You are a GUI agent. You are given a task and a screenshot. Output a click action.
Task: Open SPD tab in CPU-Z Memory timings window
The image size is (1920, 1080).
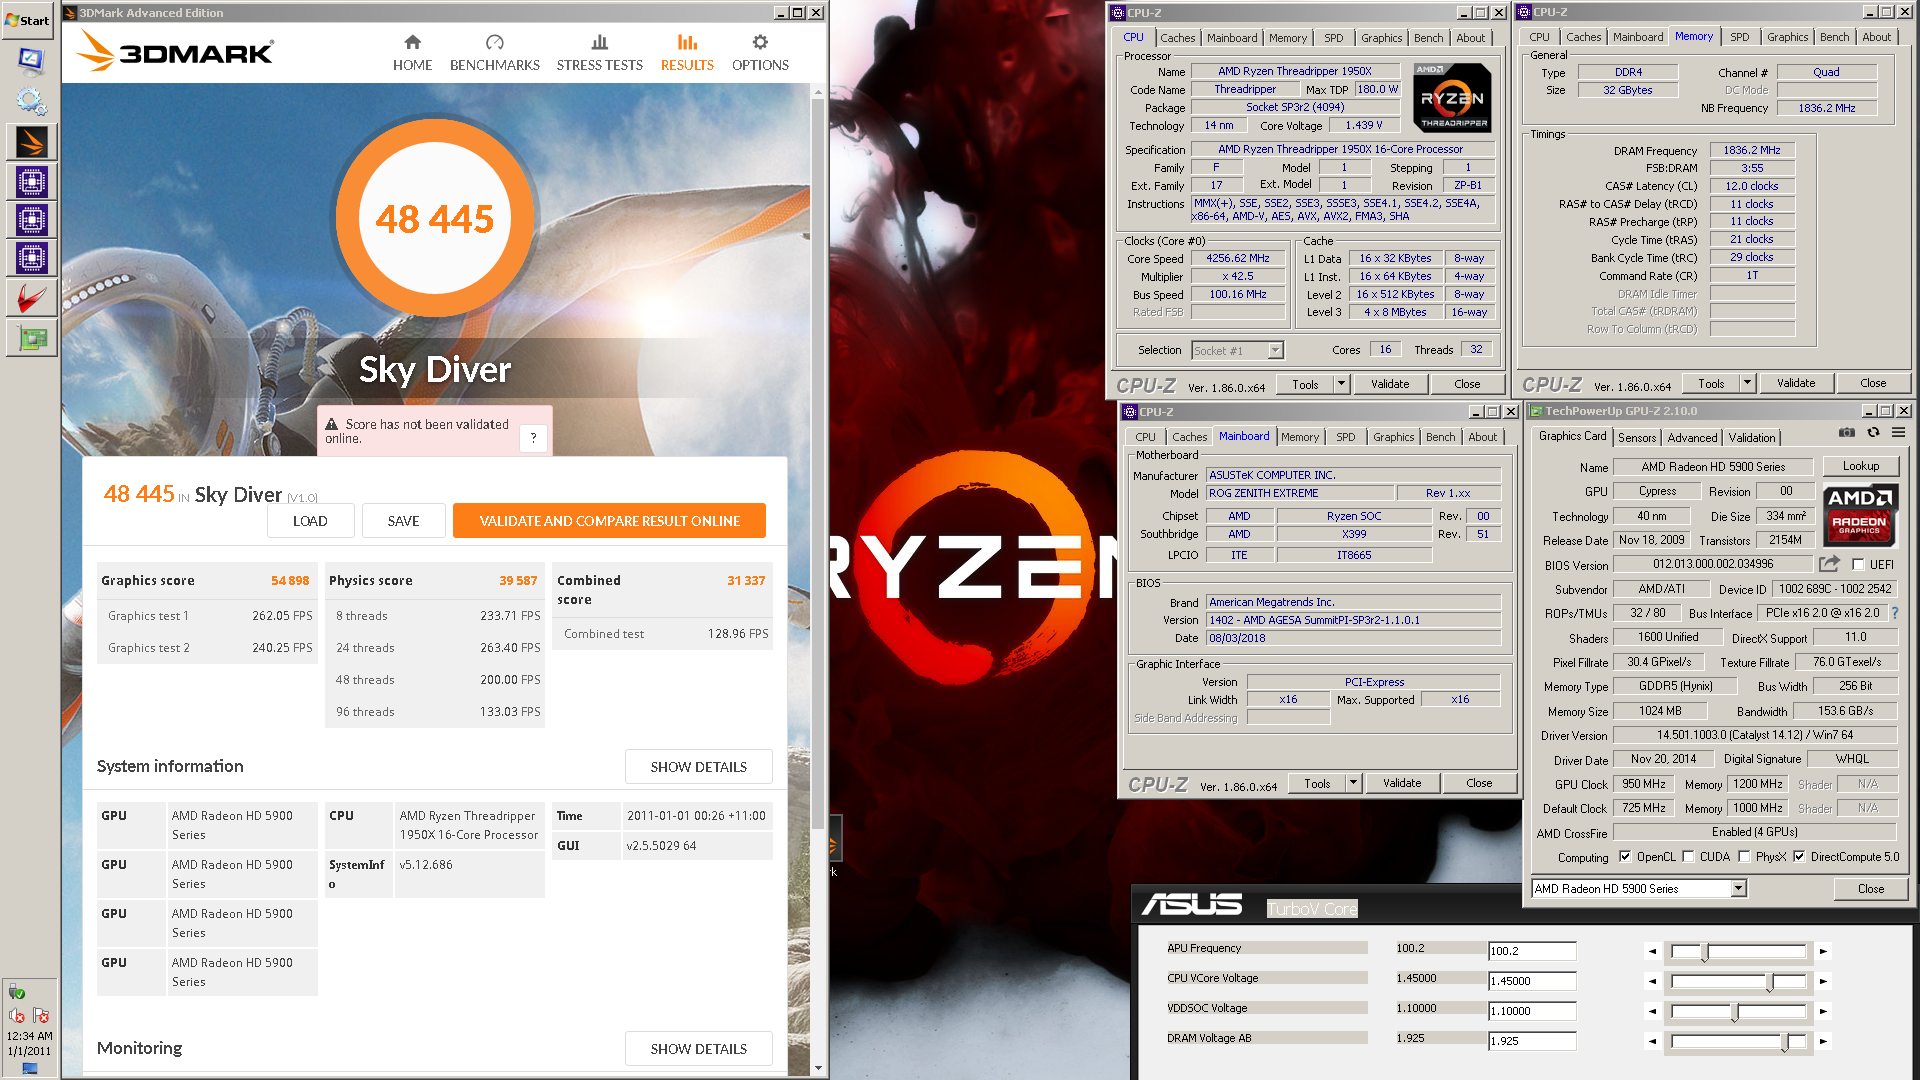1740,37
